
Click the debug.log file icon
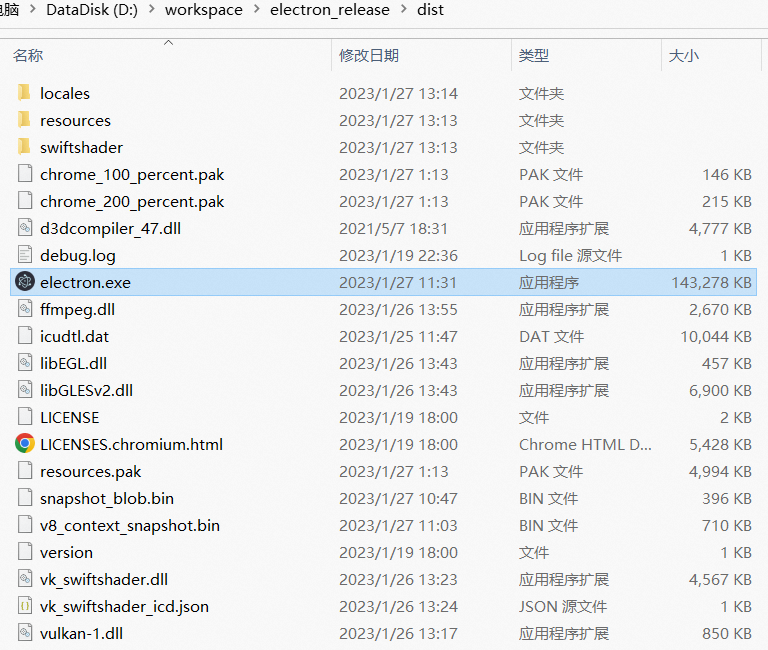point(25,255)
